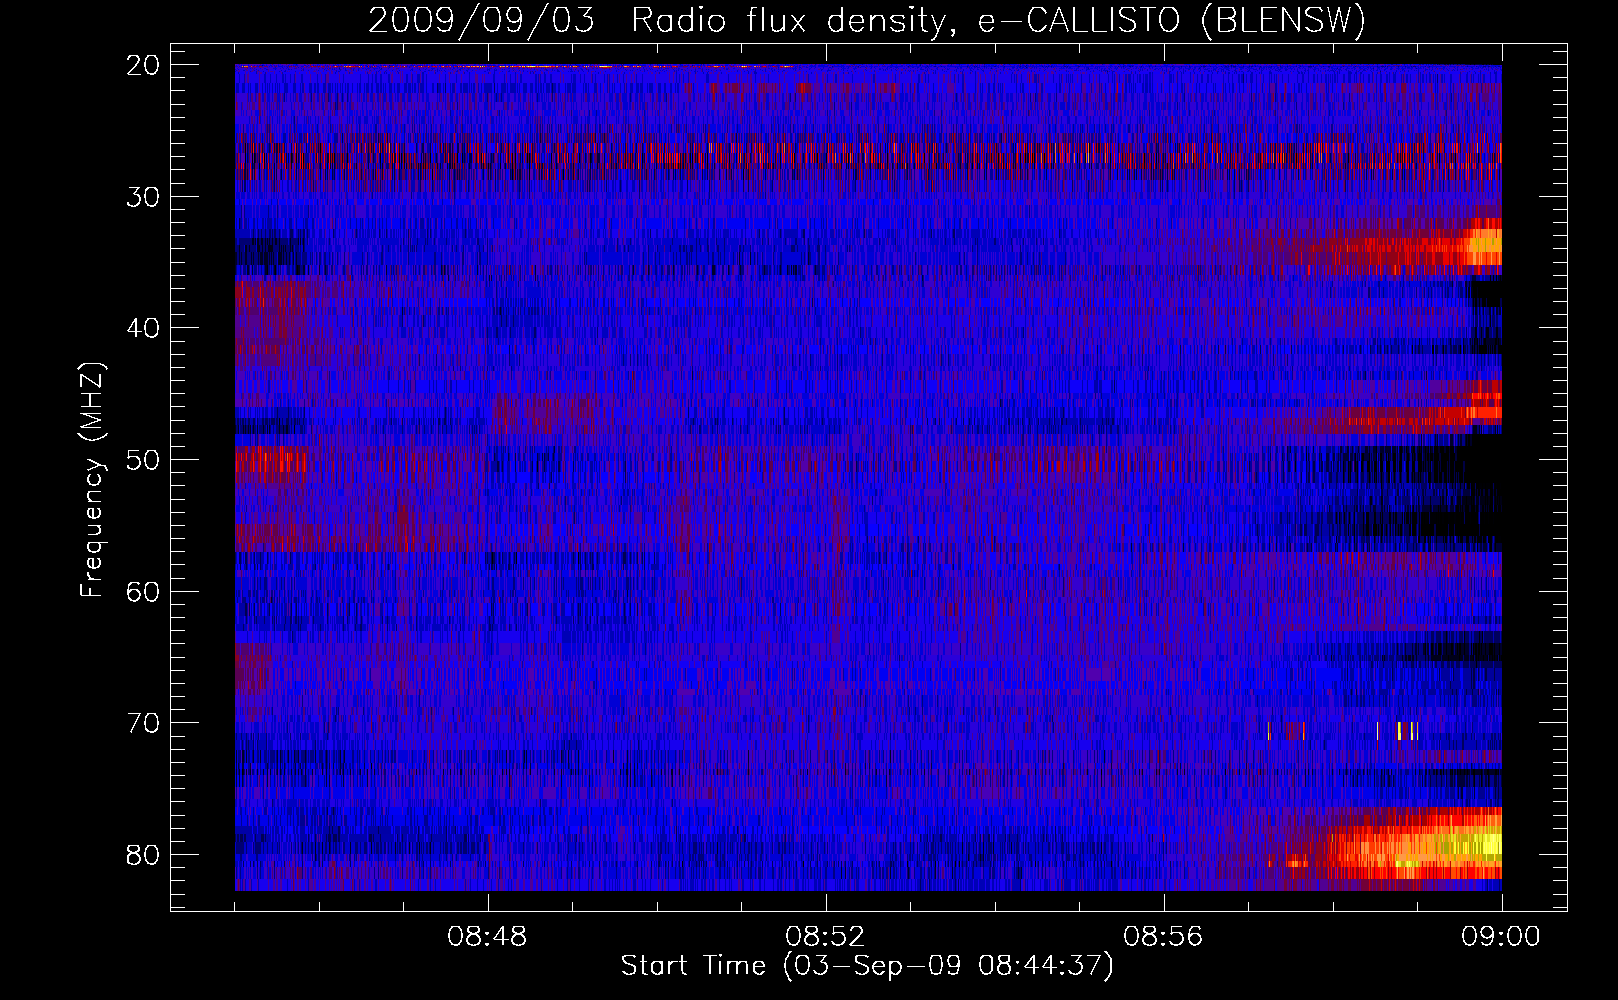1618x1000 pixels.
Task: Click the orange burst near 34 MHz at right edge
Action: pos(1483,245)
